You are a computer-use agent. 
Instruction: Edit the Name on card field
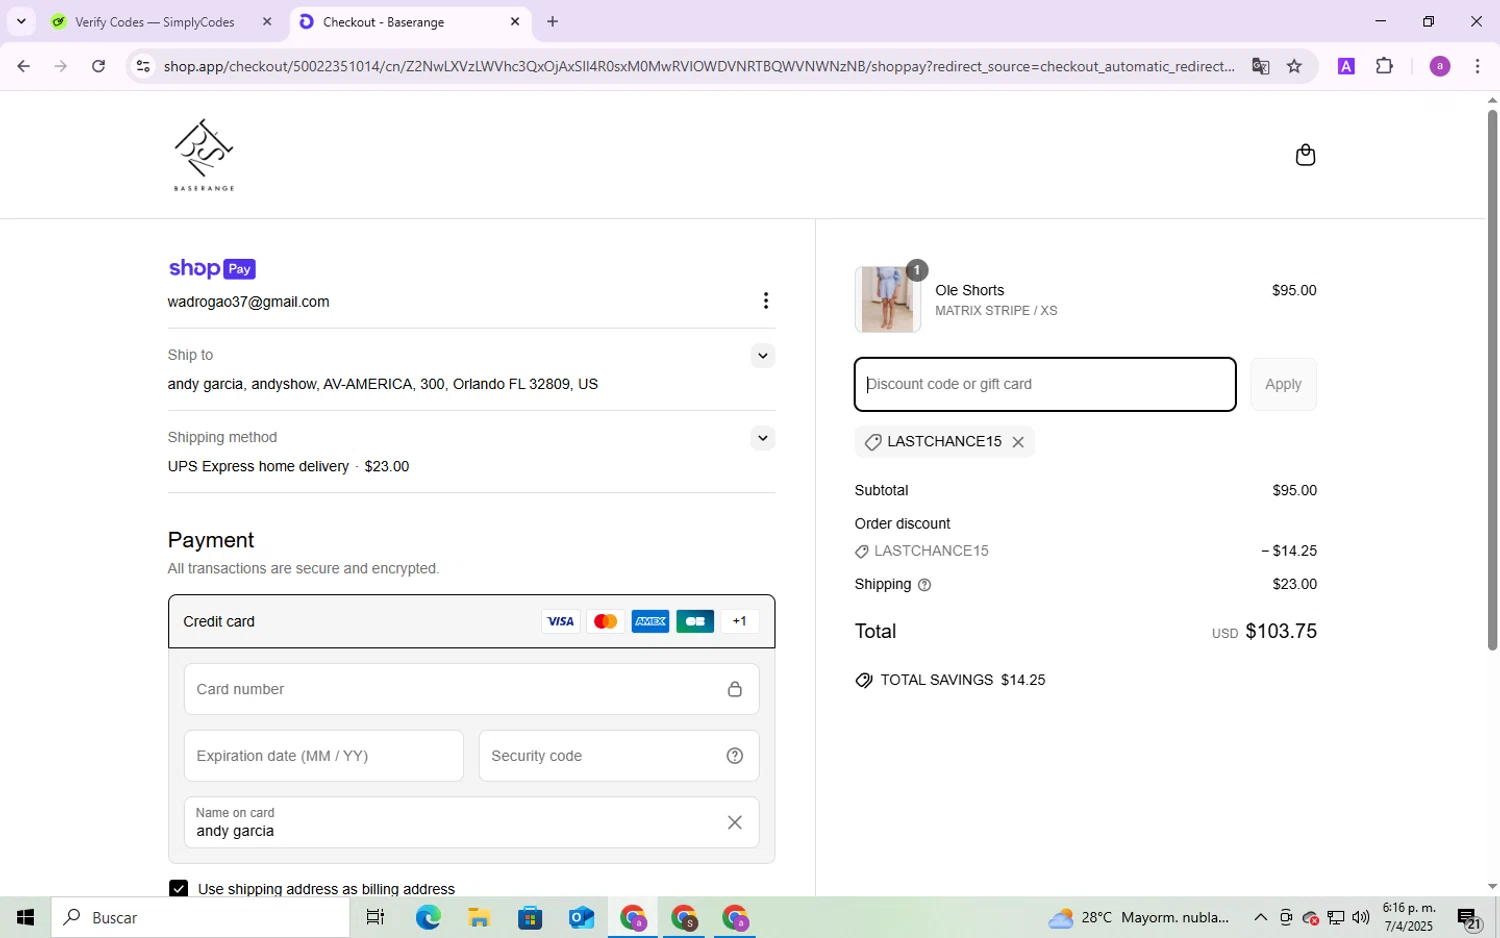[x=471, y=822]
